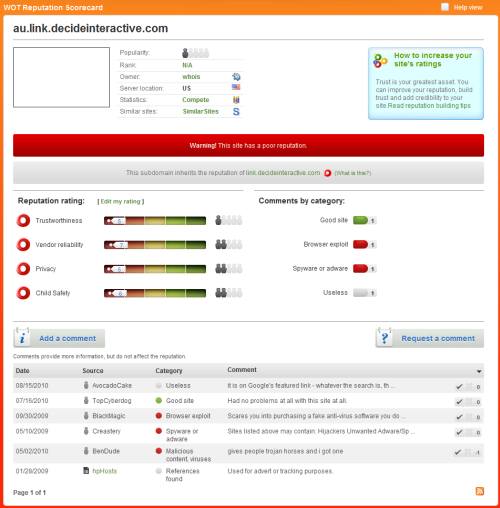Open the whois owner lookup icon

click(236, 77)
